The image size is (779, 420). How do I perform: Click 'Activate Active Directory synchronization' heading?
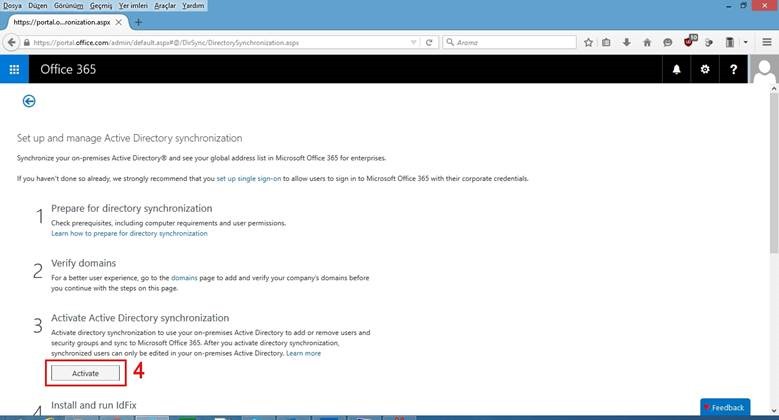(140, 318)
